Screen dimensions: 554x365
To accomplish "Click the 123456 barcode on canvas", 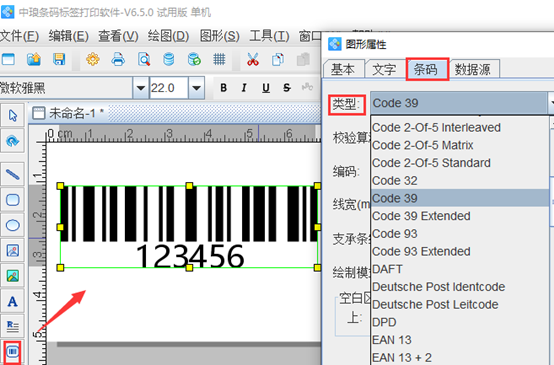I will click(189, 227).
